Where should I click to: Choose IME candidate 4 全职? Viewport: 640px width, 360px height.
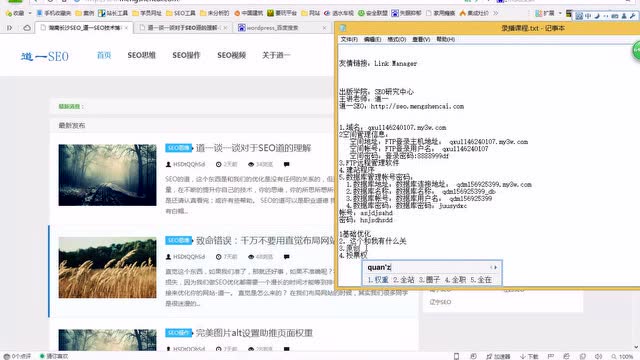click(x=455, y=280)
